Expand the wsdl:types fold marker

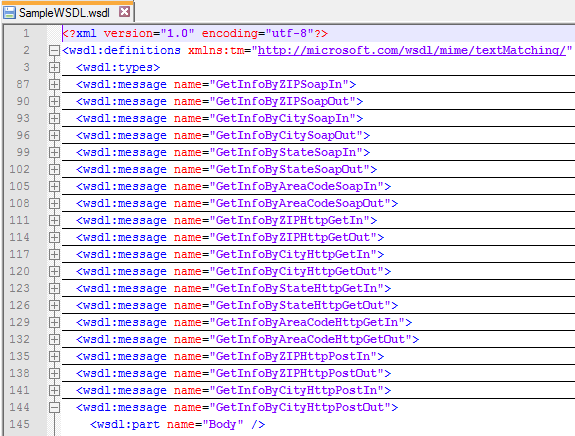coord(54,67)
